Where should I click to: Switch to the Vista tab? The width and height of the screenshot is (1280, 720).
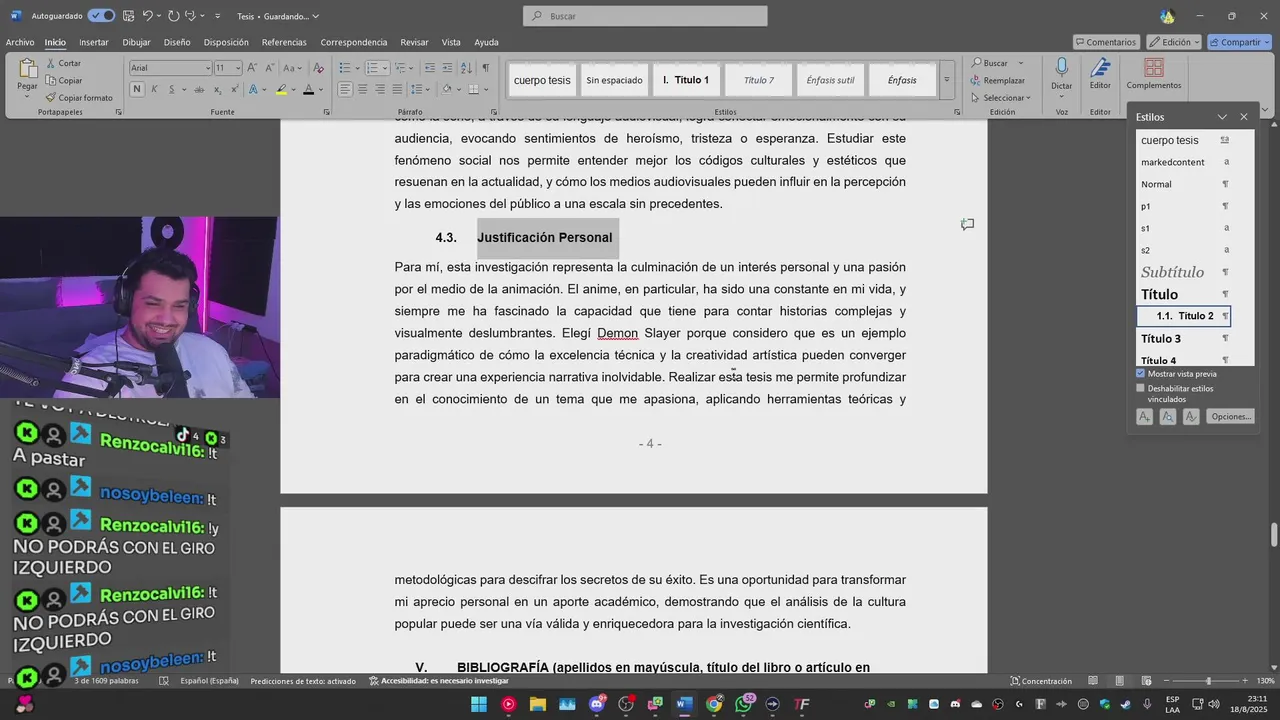pos(451,42)
